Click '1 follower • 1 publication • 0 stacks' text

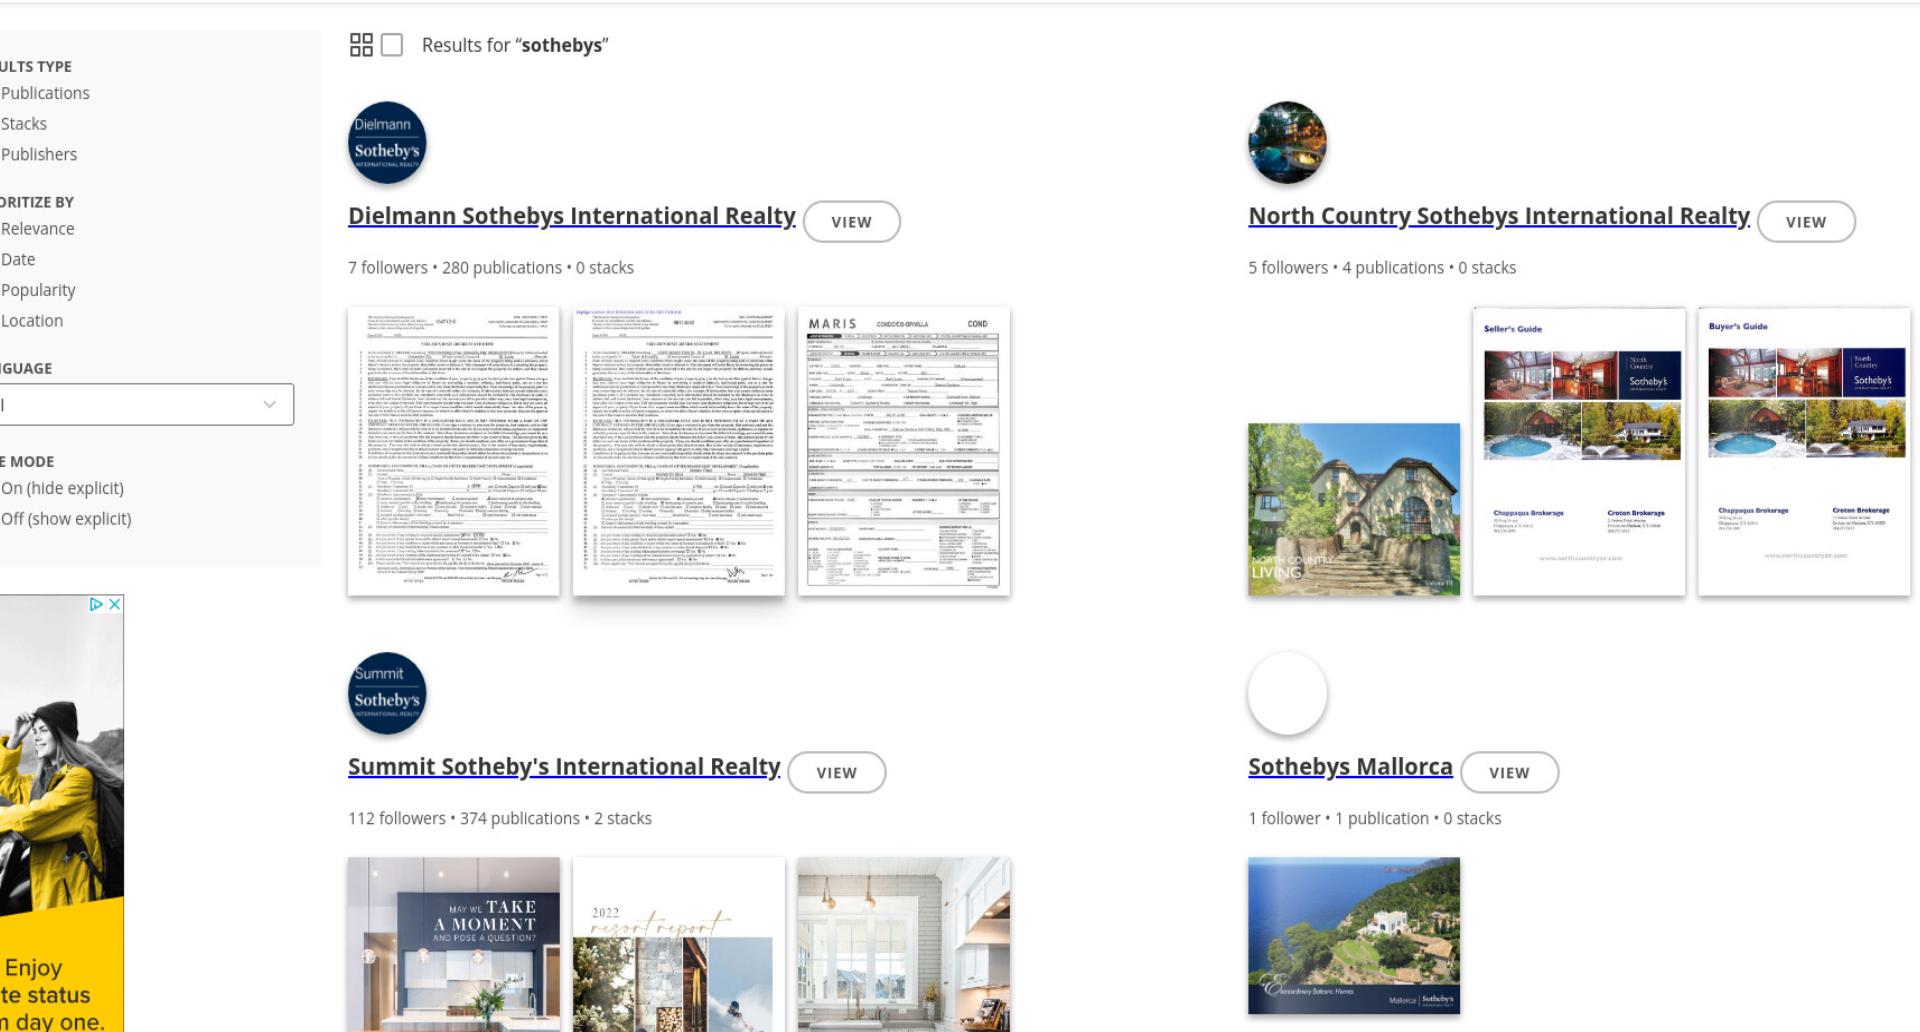click(1375, 818)
